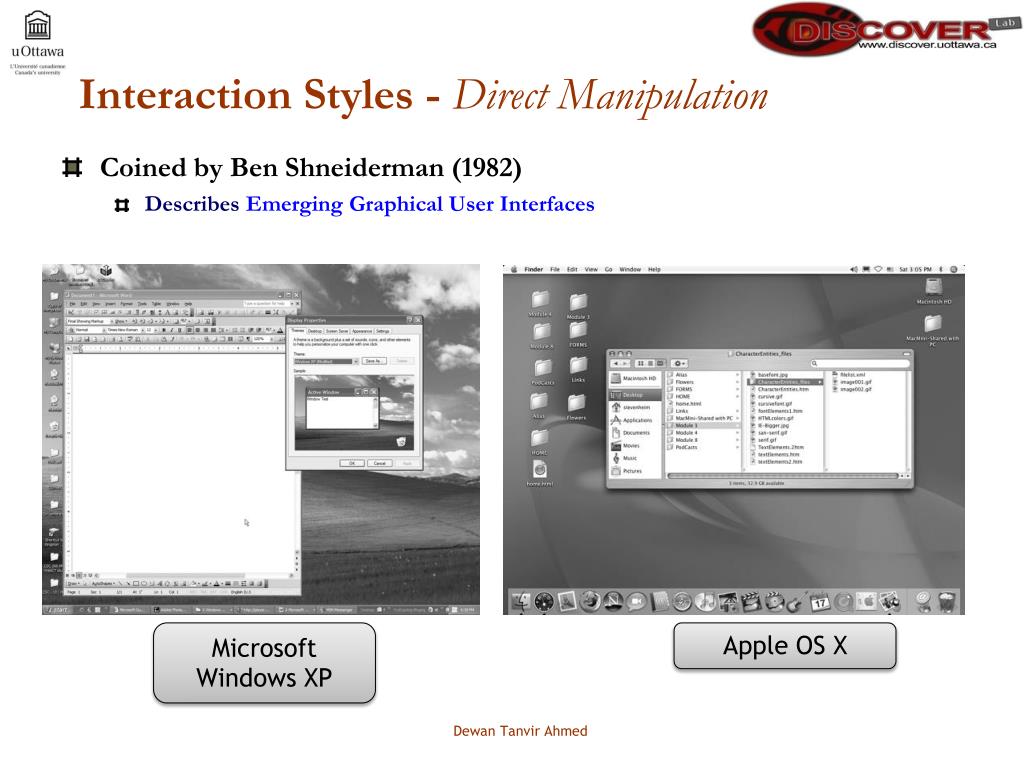Open the Finder Go menu
This screenshot has width=1024, height=768.
tap(609, 269)
